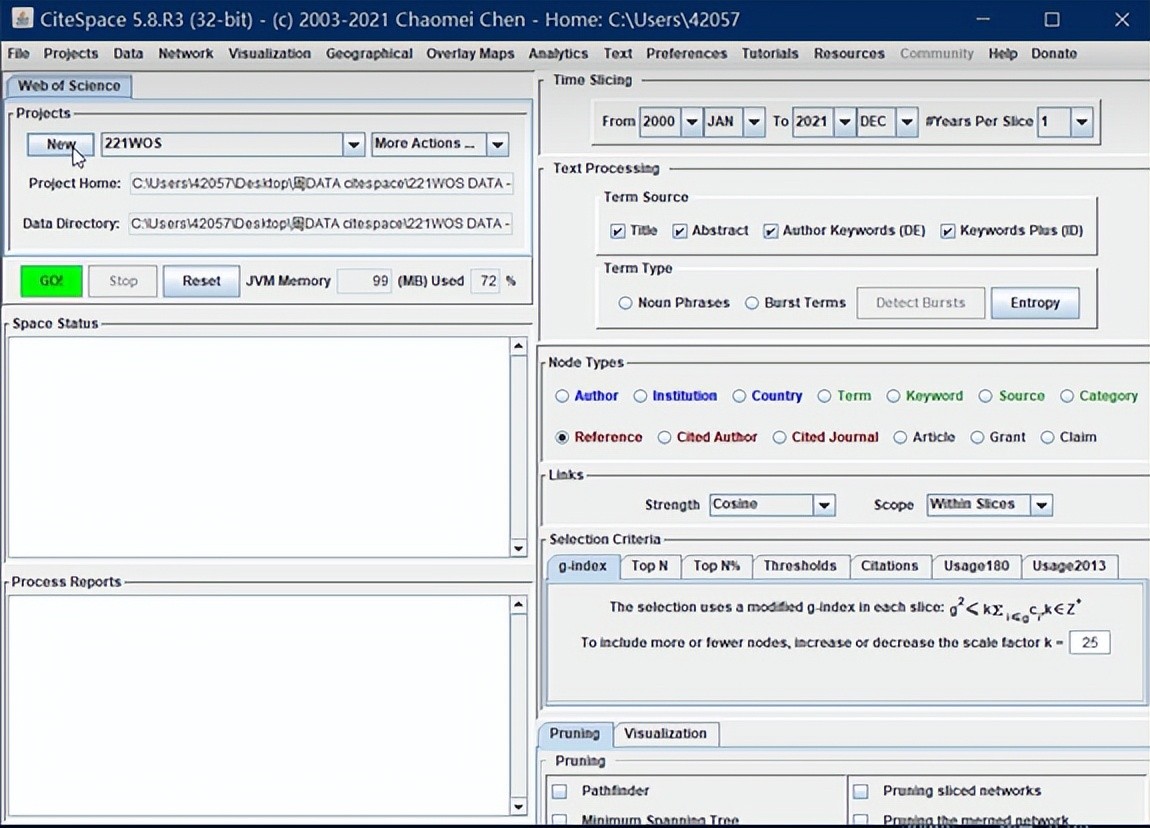Create a New project
1150x828 pixels.
tap(60, 144)
